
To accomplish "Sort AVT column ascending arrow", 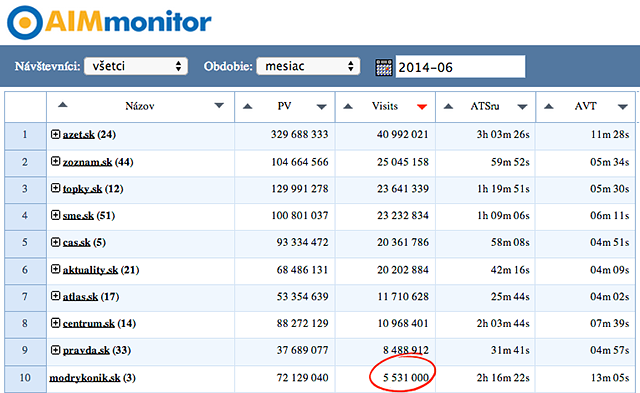I will point(549,107).
